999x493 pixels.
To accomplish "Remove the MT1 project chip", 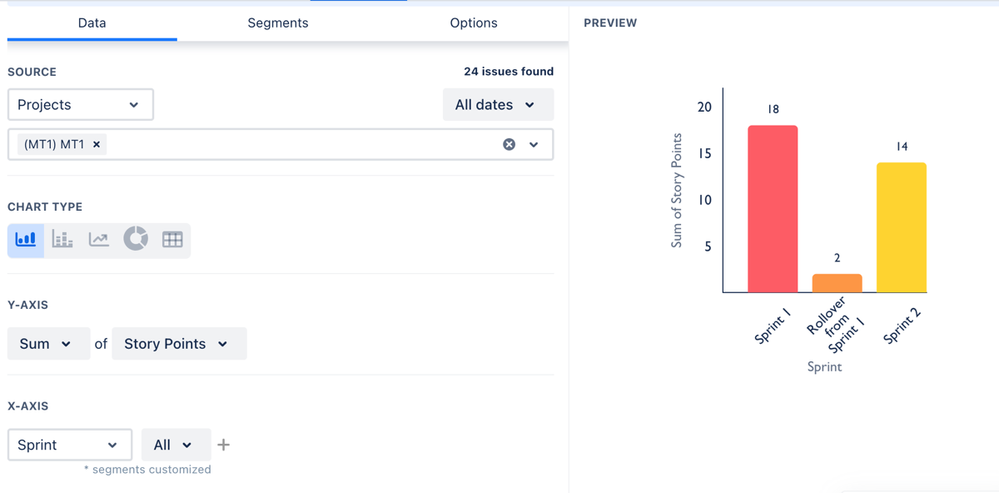I will click(96, 145).
